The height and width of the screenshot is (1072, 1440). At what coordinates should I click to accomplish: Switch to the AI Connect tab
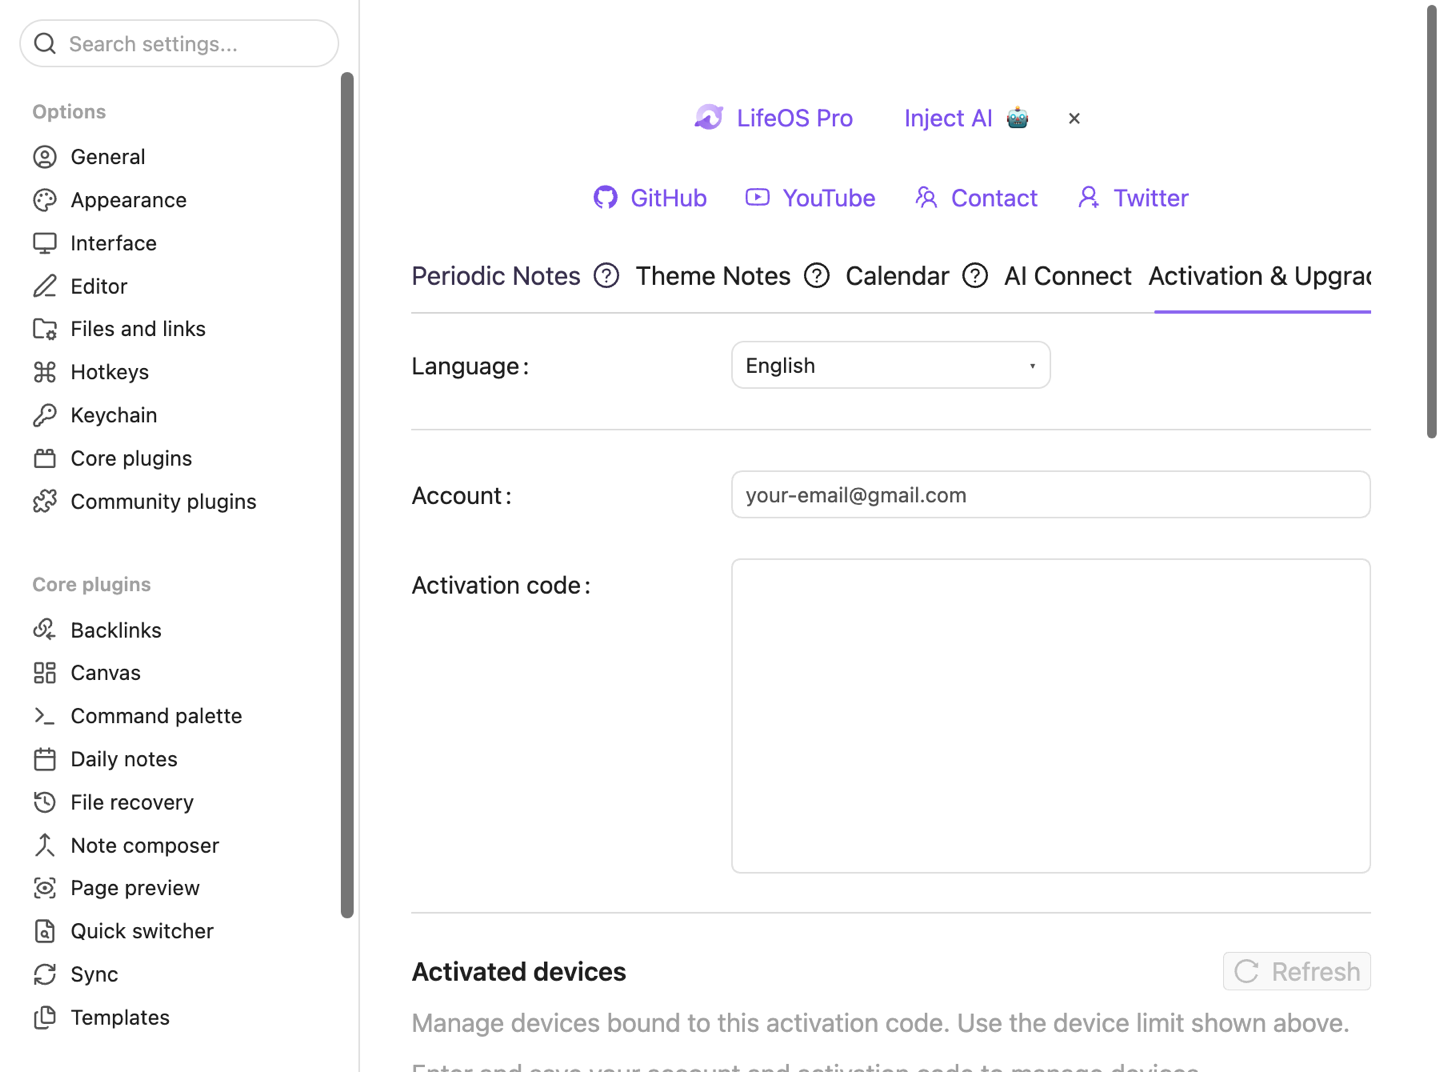1068,276
